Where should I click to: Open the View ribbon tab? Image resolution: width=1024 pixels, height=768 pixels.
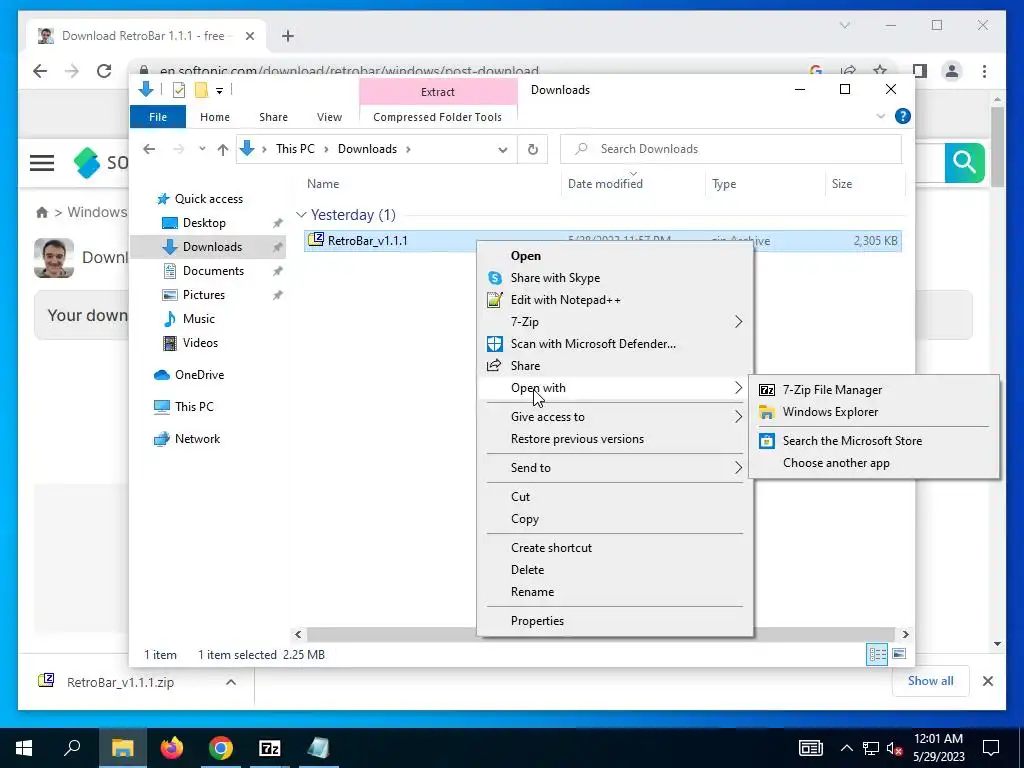[x=329, y=117]
